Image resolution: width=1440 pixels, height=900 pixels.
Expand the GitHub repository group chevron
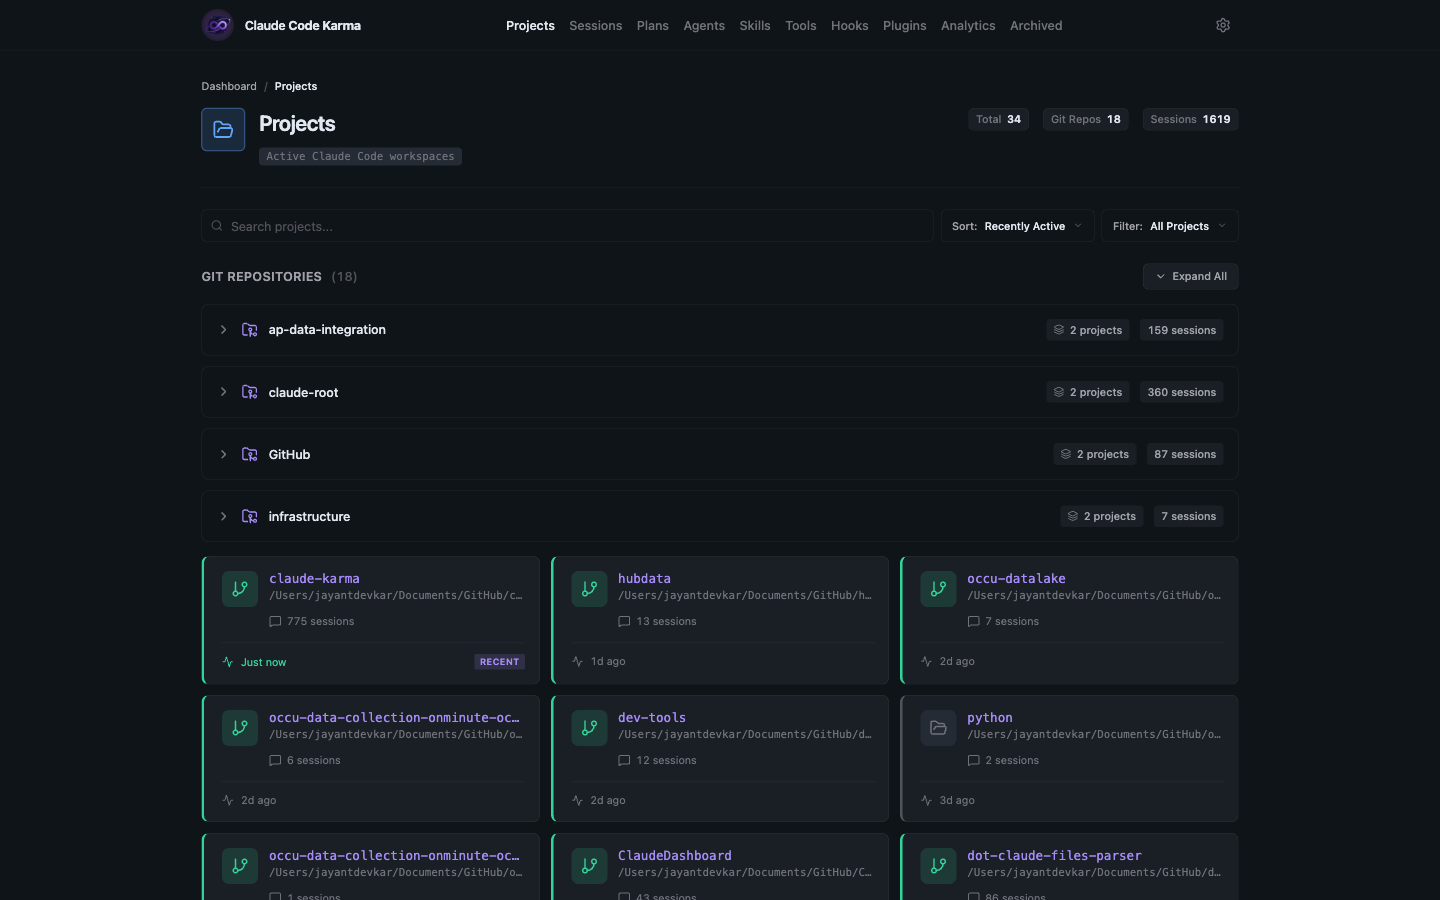coord(223,454)
